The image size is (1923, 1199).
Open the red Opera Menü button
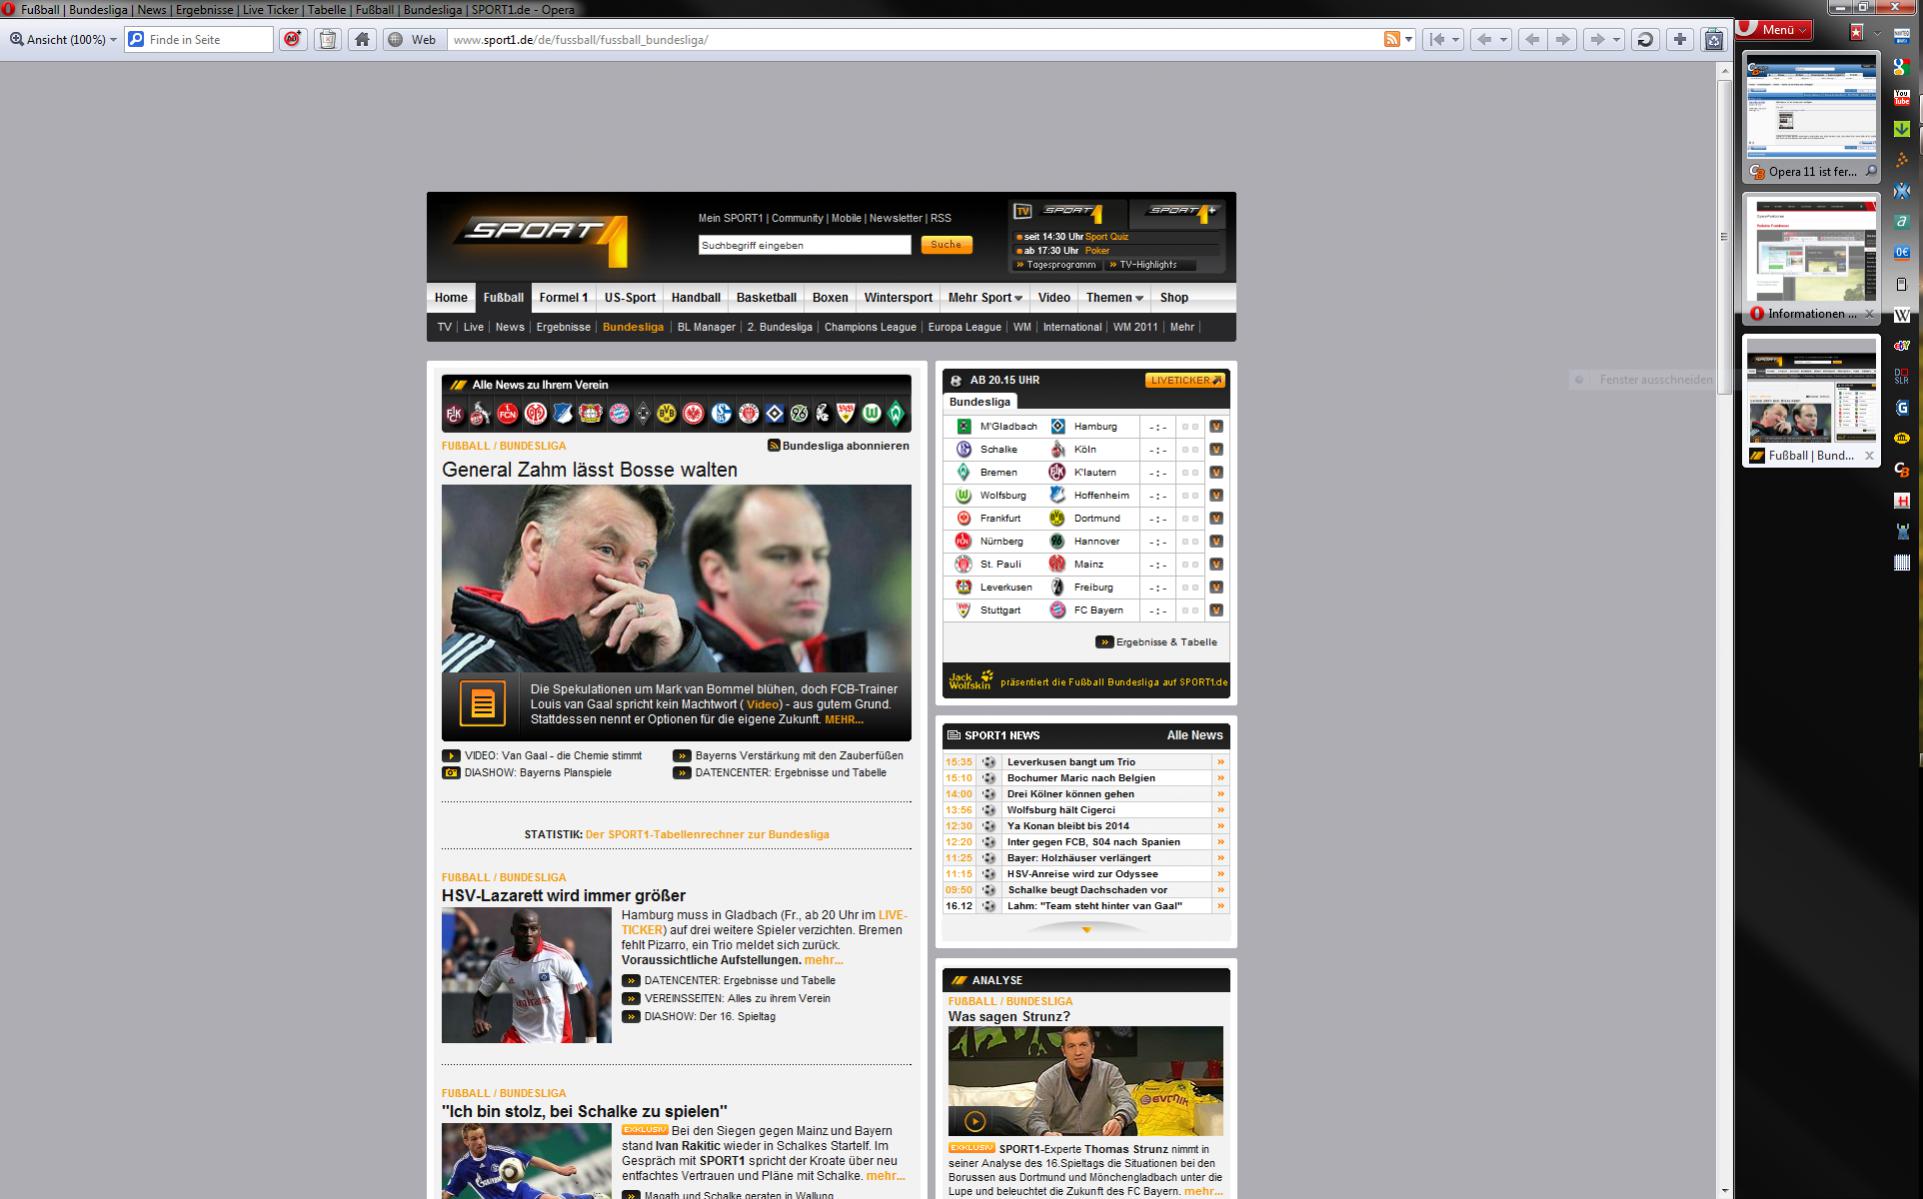[x=1776, y=30]
